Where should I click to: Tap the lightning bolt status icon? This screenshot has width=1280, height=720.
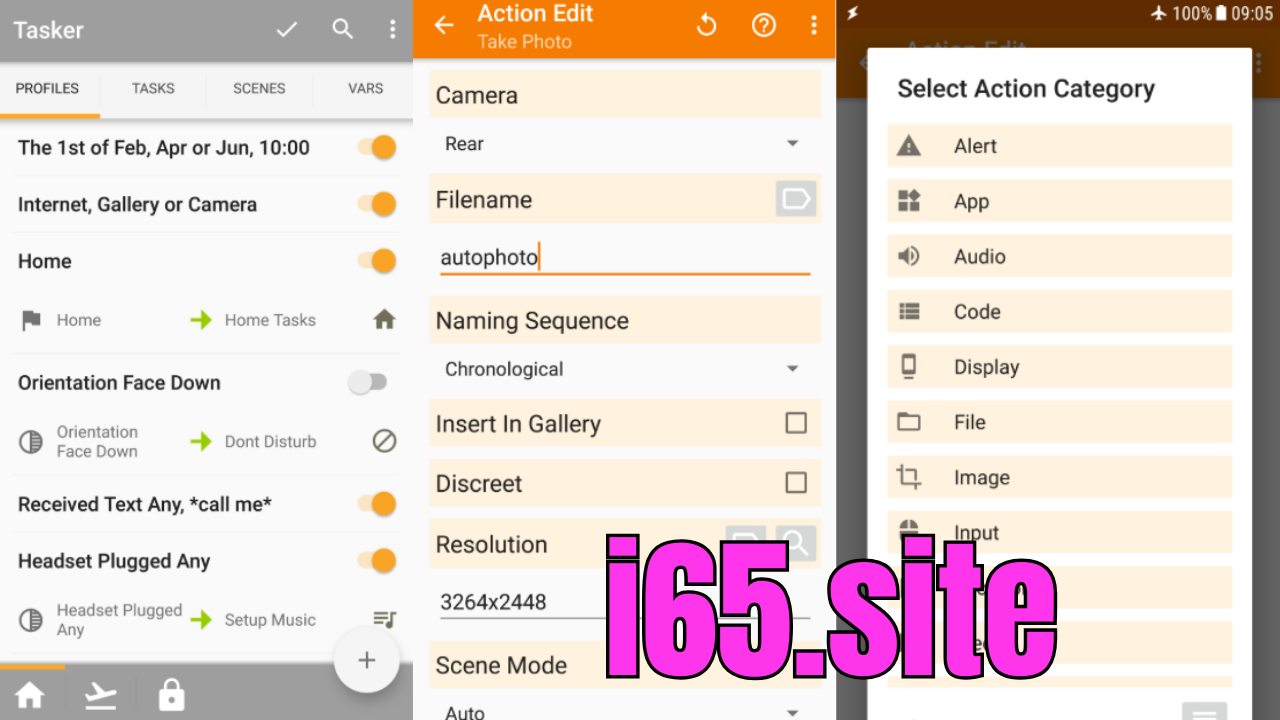click(x=852, y=13)
